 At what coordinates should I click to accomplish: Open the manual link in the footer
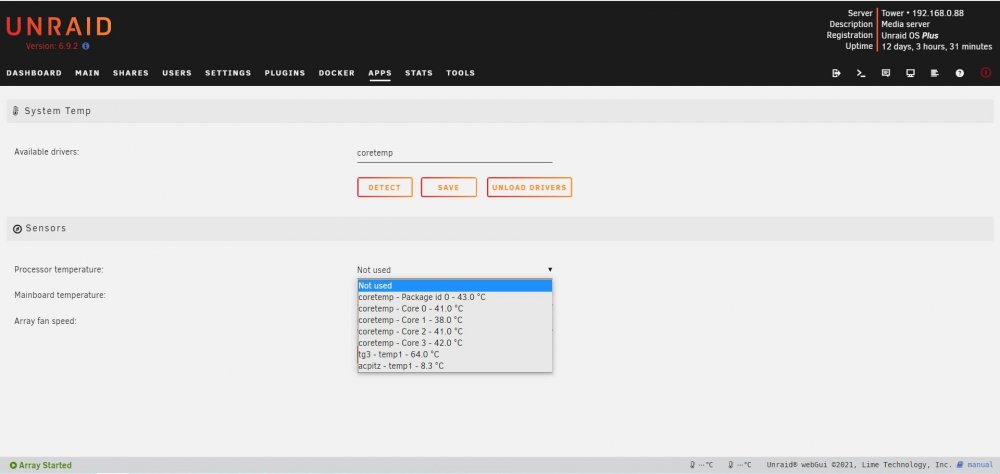click(x=975, y=465)
